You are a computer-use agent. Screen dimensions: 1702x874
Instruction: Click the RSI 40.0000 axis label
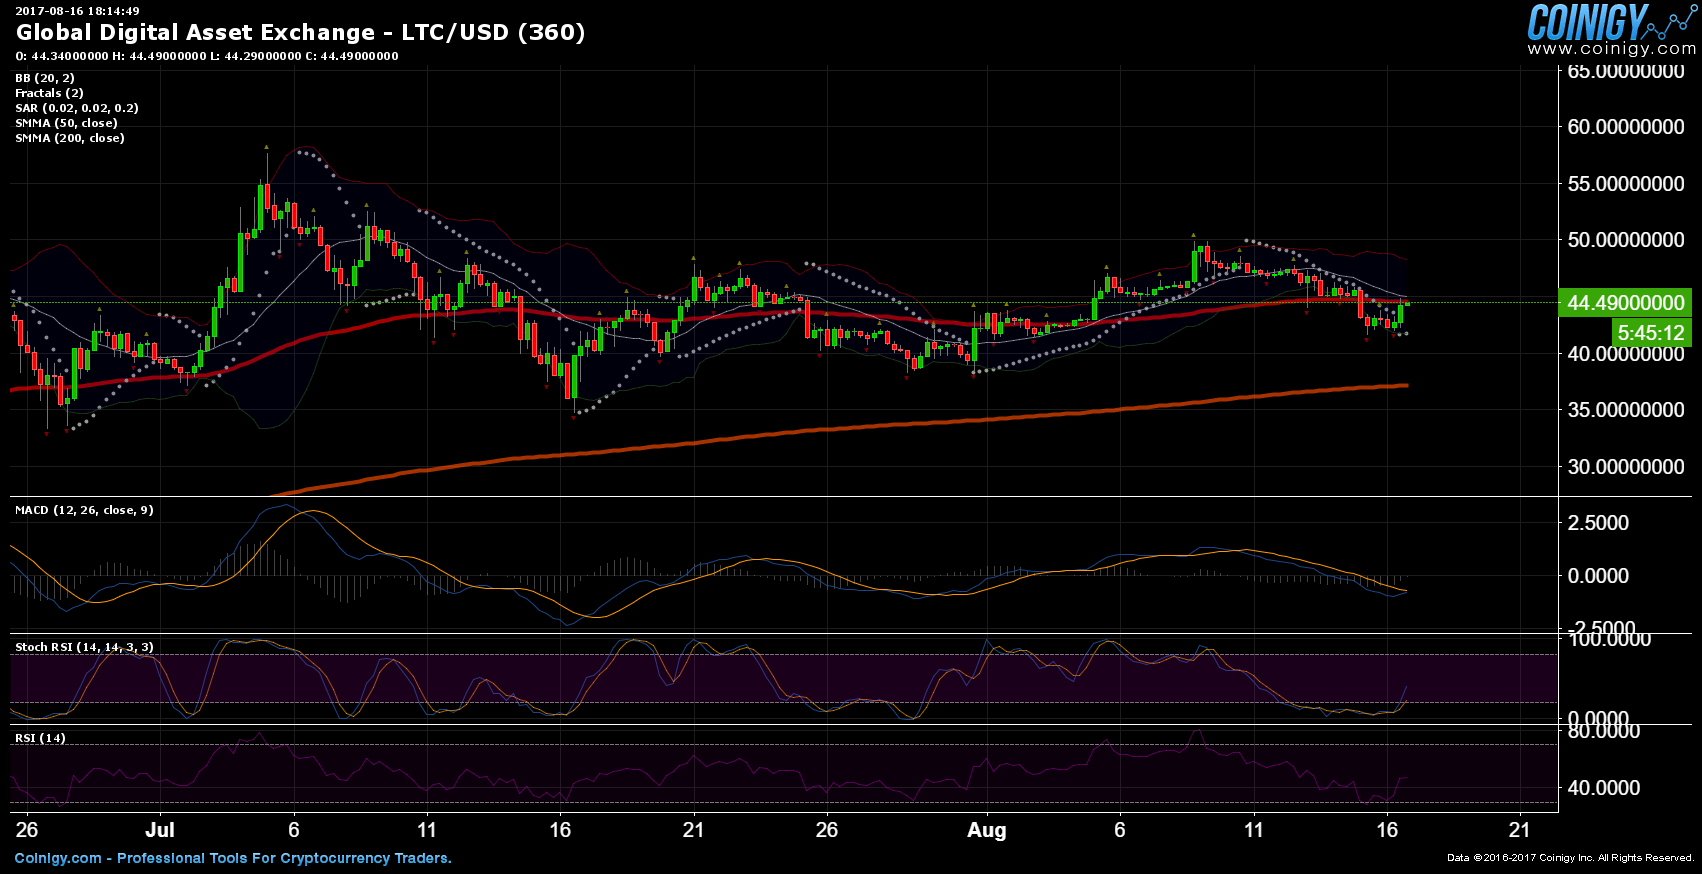[x=1604, y=788]
